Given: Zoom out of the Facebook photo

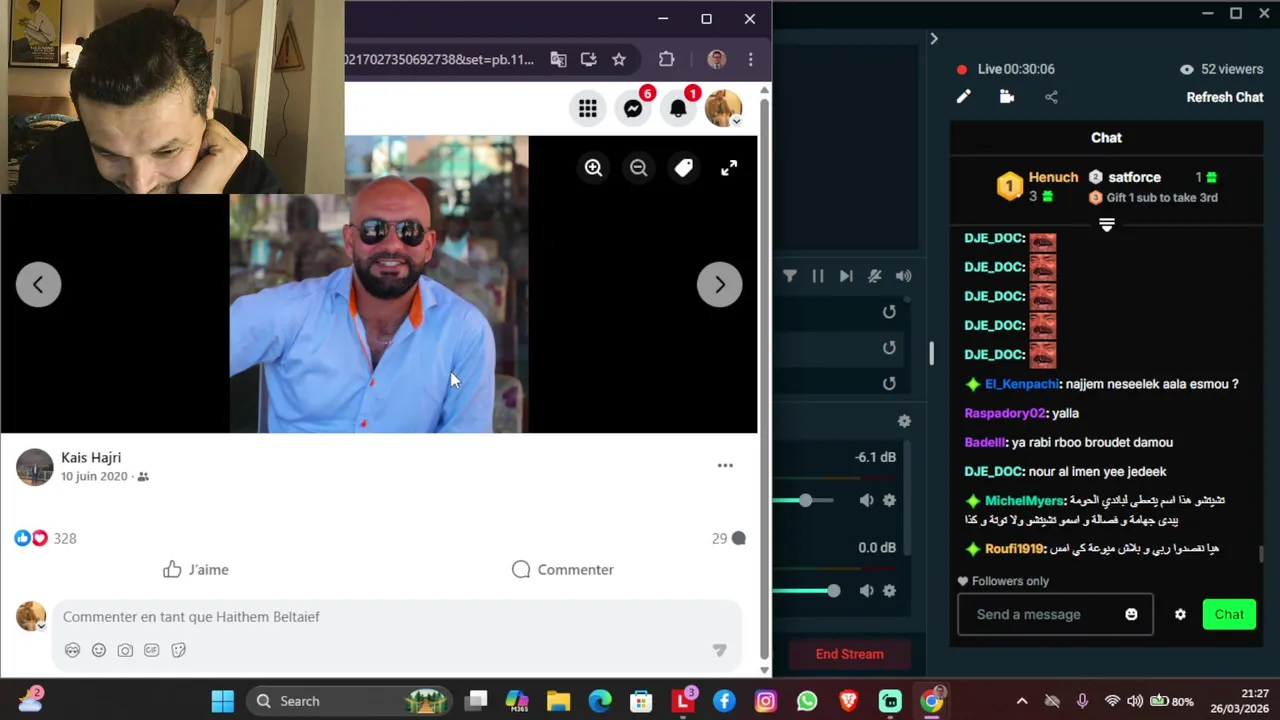Looking at the screenshot, I should click(x=638, y=168).
